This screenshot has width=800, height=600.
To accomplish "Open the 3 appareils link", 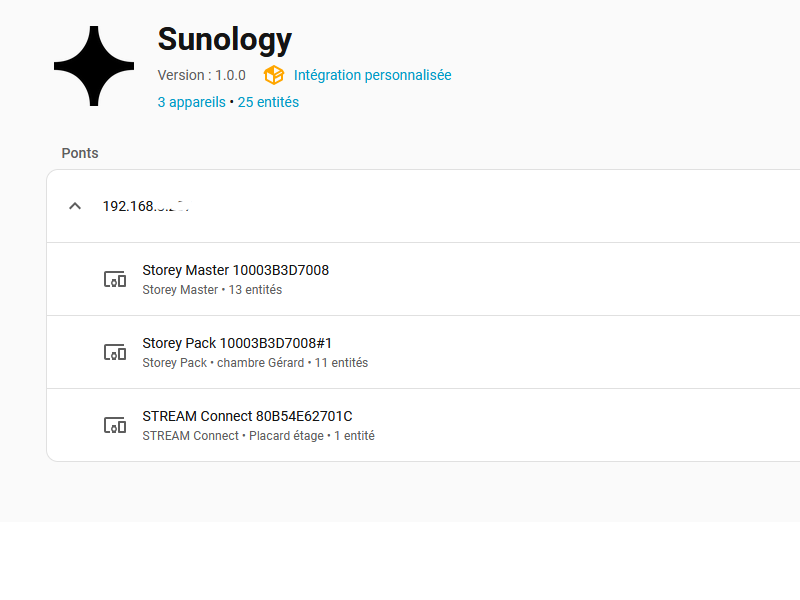I will tap(191, 102).
